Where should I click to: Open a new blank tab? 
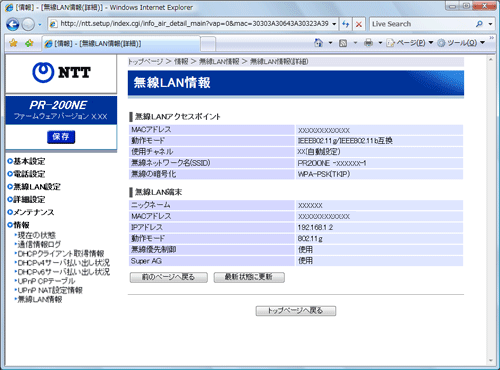tap(208, 44)
